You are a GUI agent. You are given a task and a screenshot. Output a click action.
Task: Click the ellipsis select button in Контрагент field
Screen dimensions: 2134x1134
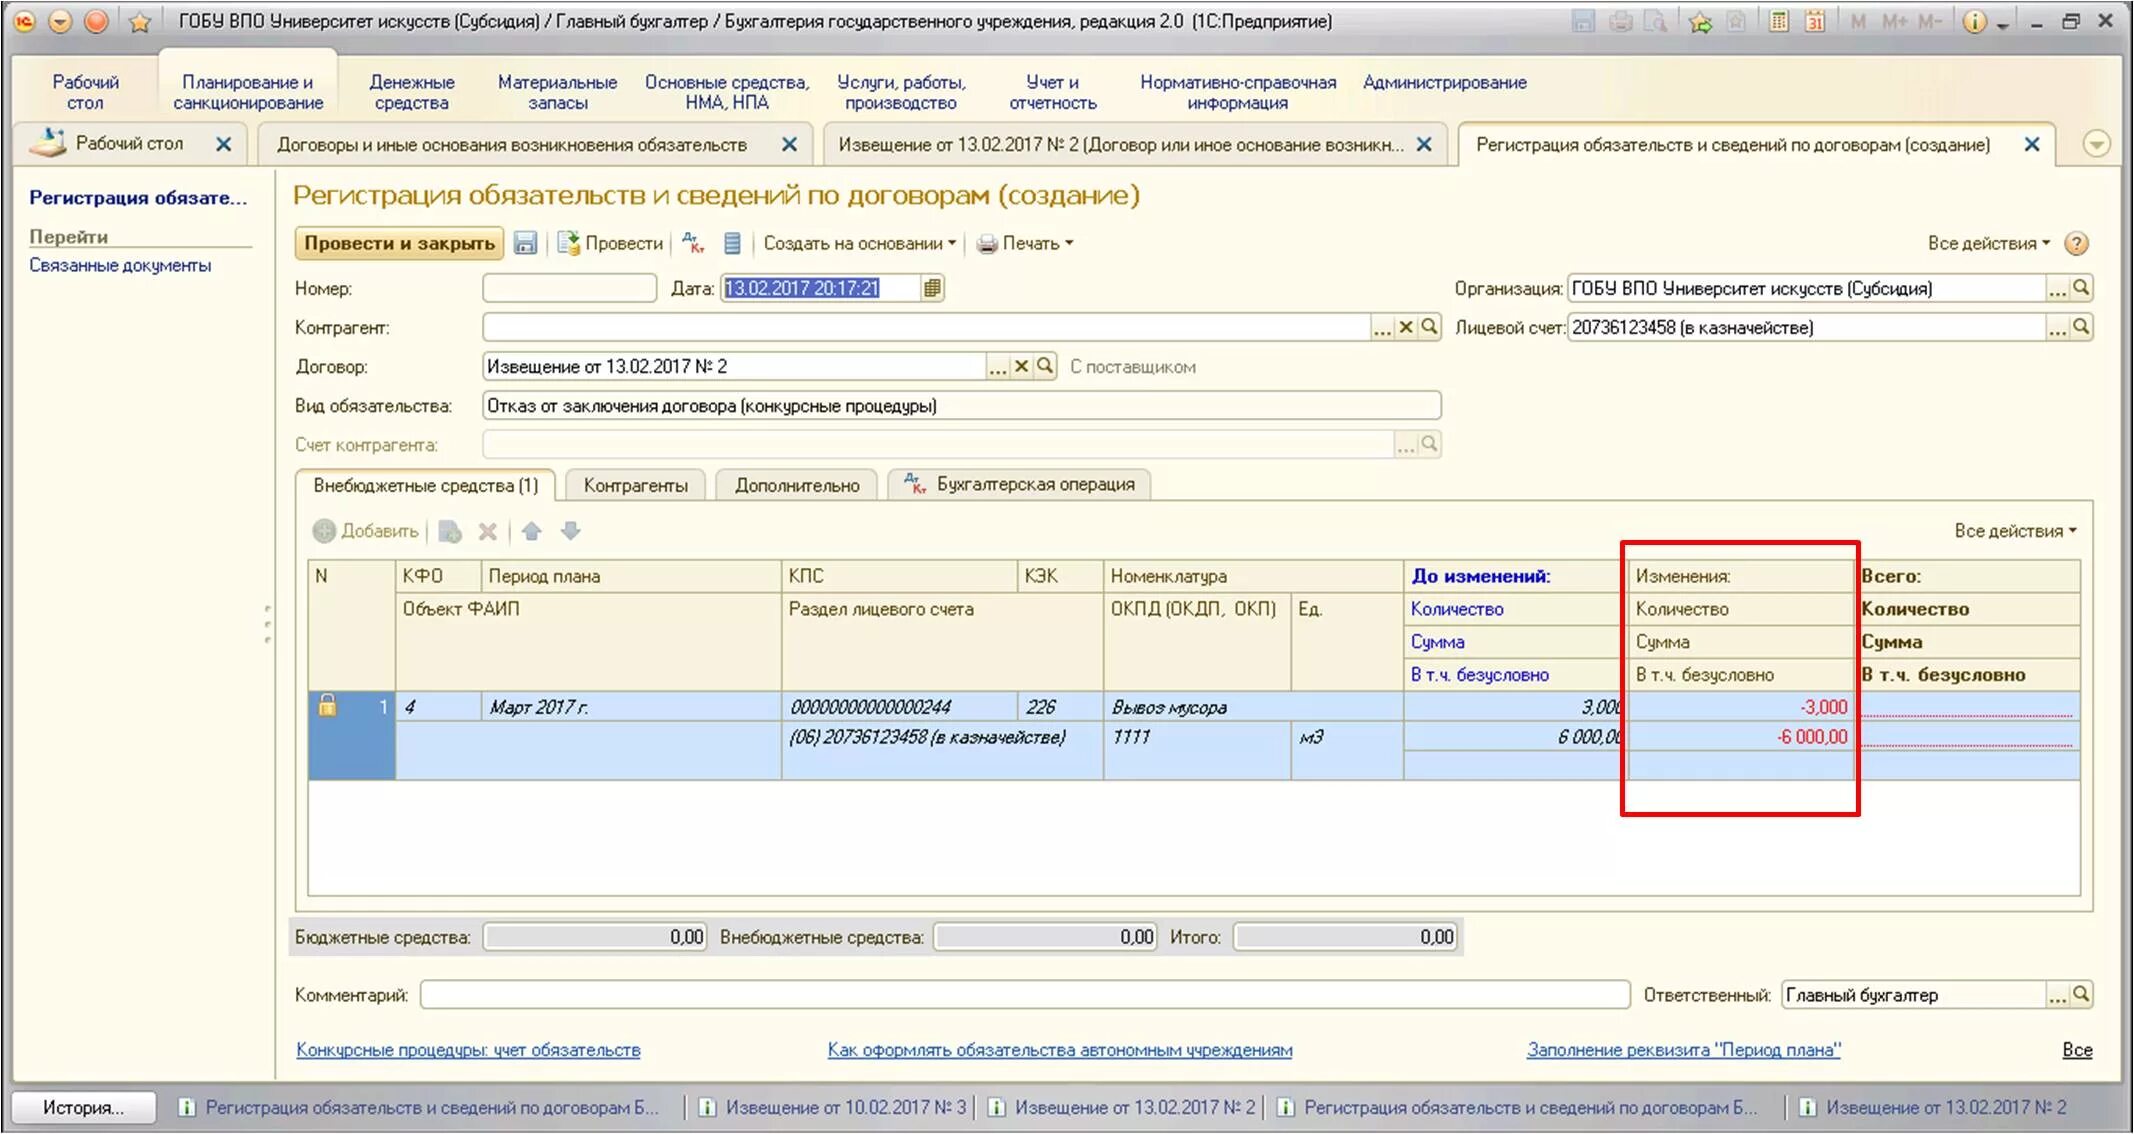[x=1382, y=327]
